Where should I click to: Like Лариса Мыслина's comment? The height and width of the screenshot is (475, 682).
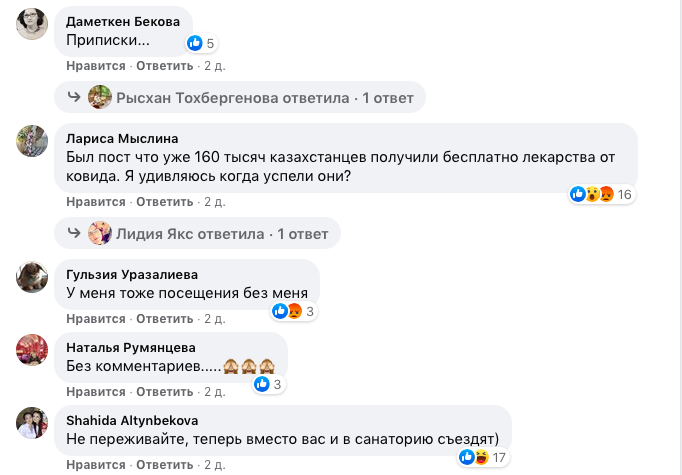point(96,202)
